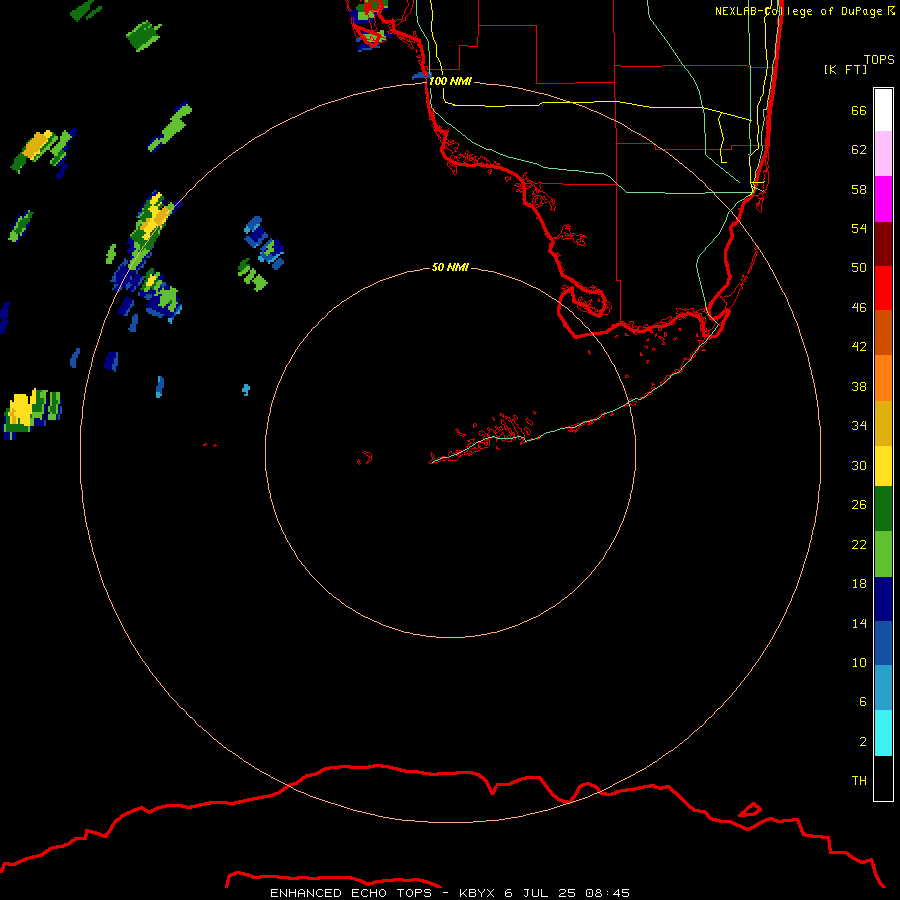Click the "TOPS" legend heading
The width and height of the screenshot is (900, 900).
pyautogui.click(x=879, y=59)
